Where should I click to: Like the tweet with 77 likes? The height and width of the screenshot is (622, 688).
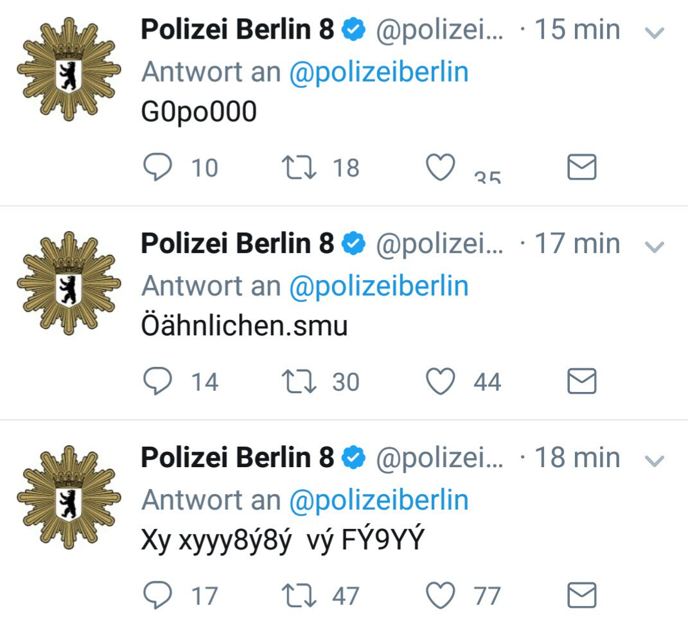pyautogui.click(x=441, y=595)
